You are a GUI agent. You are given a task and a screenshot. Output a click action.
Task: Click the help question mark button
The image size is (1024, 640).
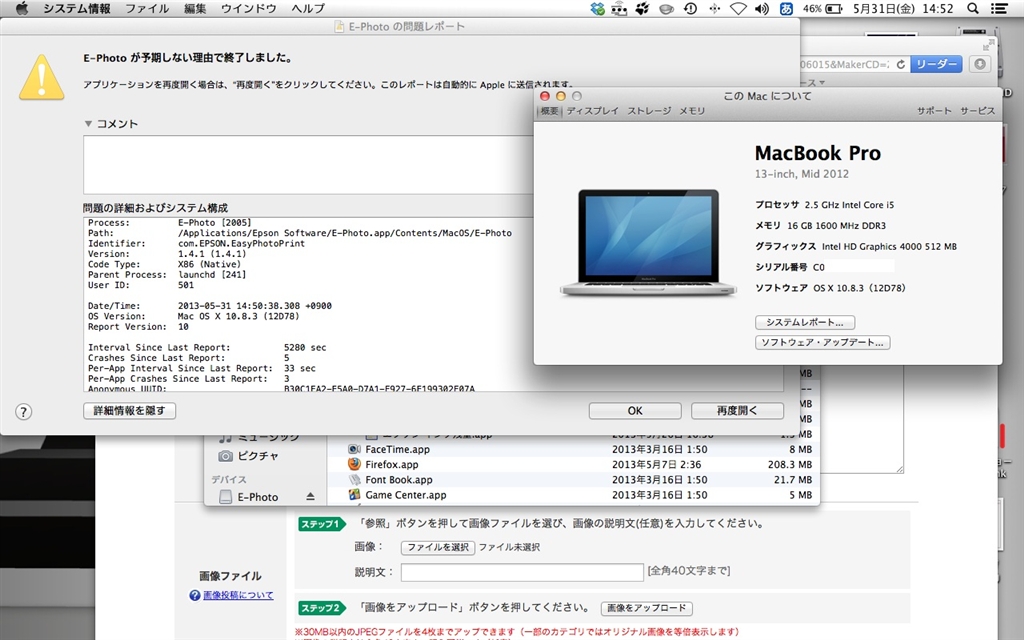point(24,411)
